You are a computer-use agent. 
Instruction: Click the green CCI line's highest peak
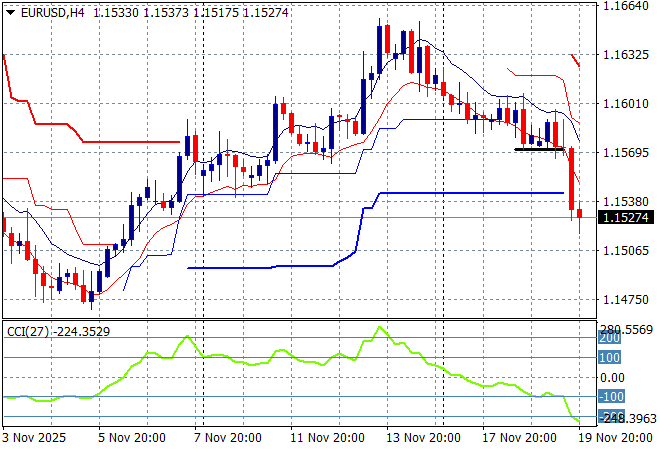(x=380, y=327)
